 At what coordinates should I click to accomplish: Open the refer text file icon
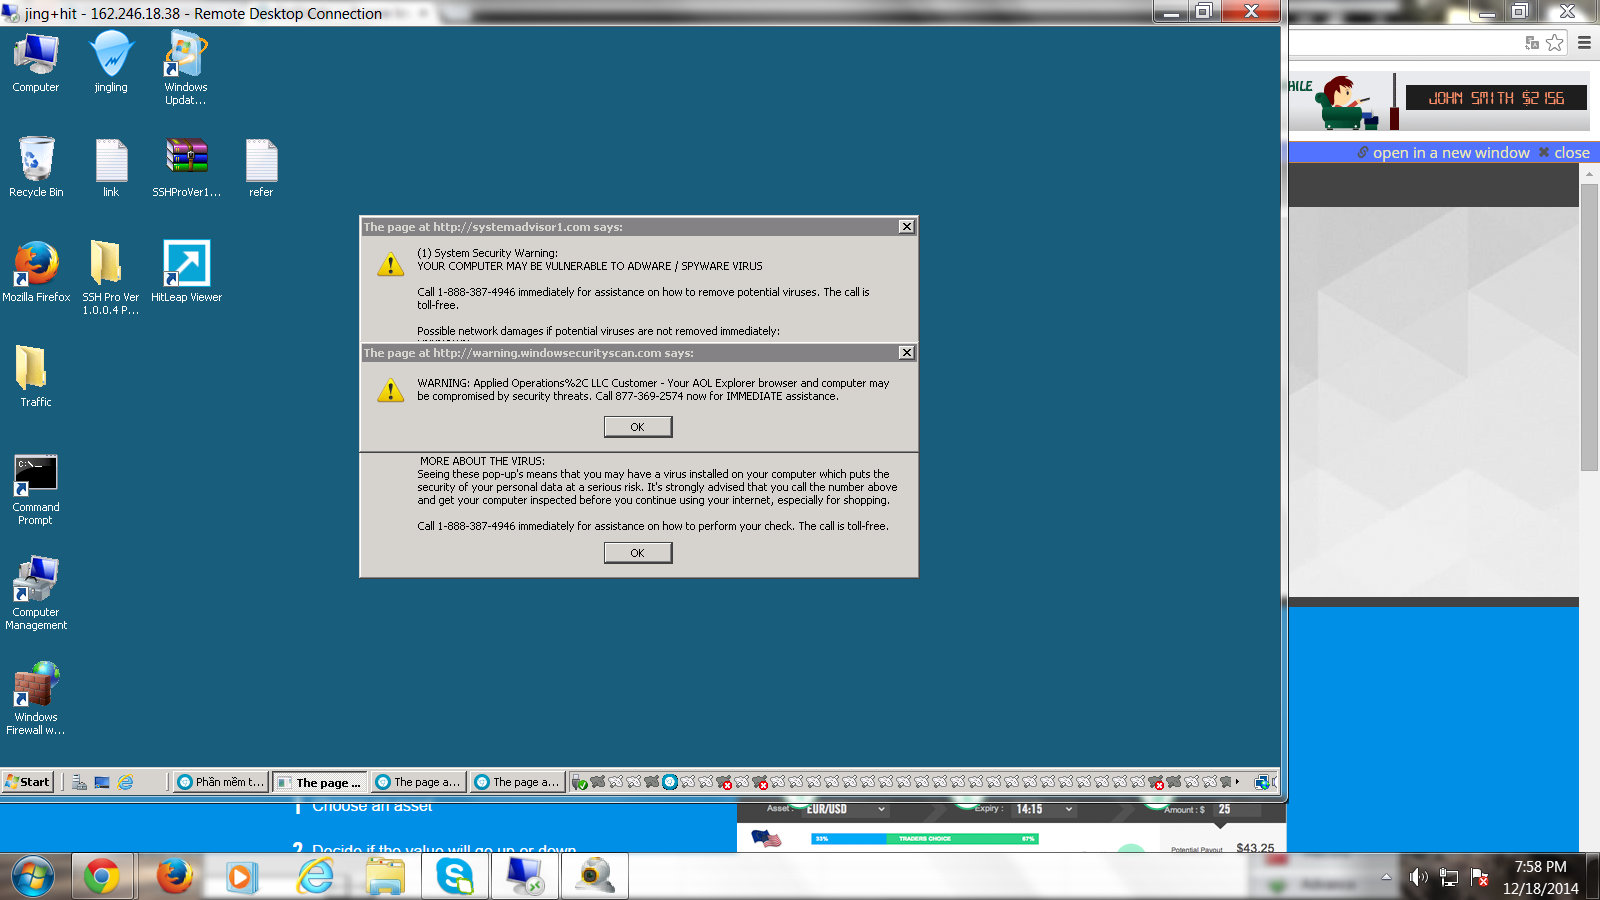(261, 167)
